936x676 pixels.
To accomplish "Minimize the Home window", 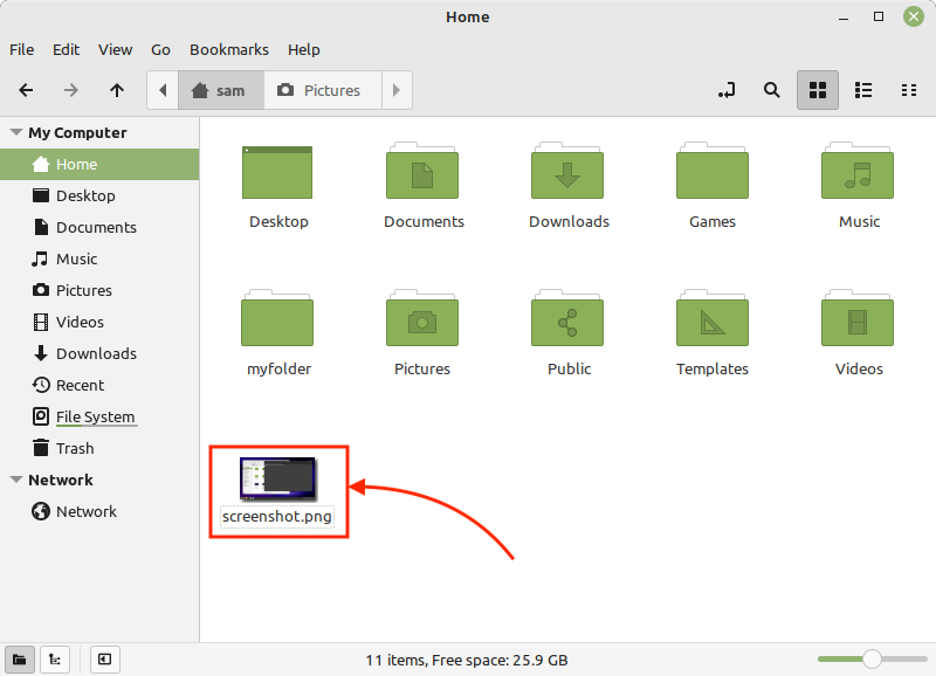I will pos(843,17).
